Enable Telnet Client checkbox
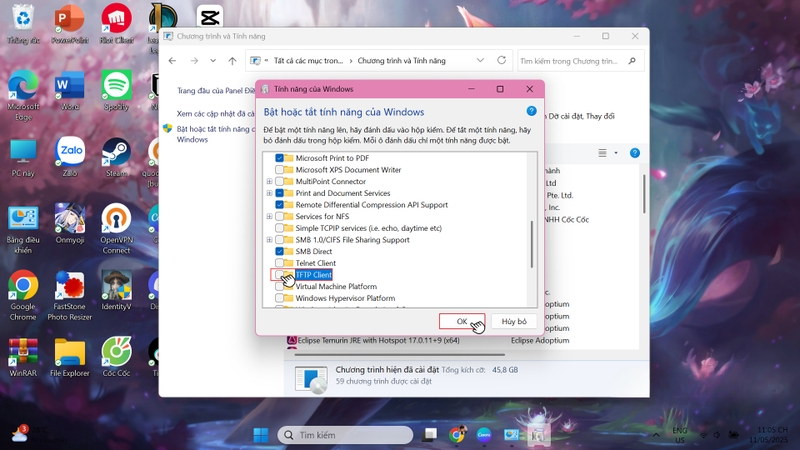The image size is (800, 450). tap(279, 263)
